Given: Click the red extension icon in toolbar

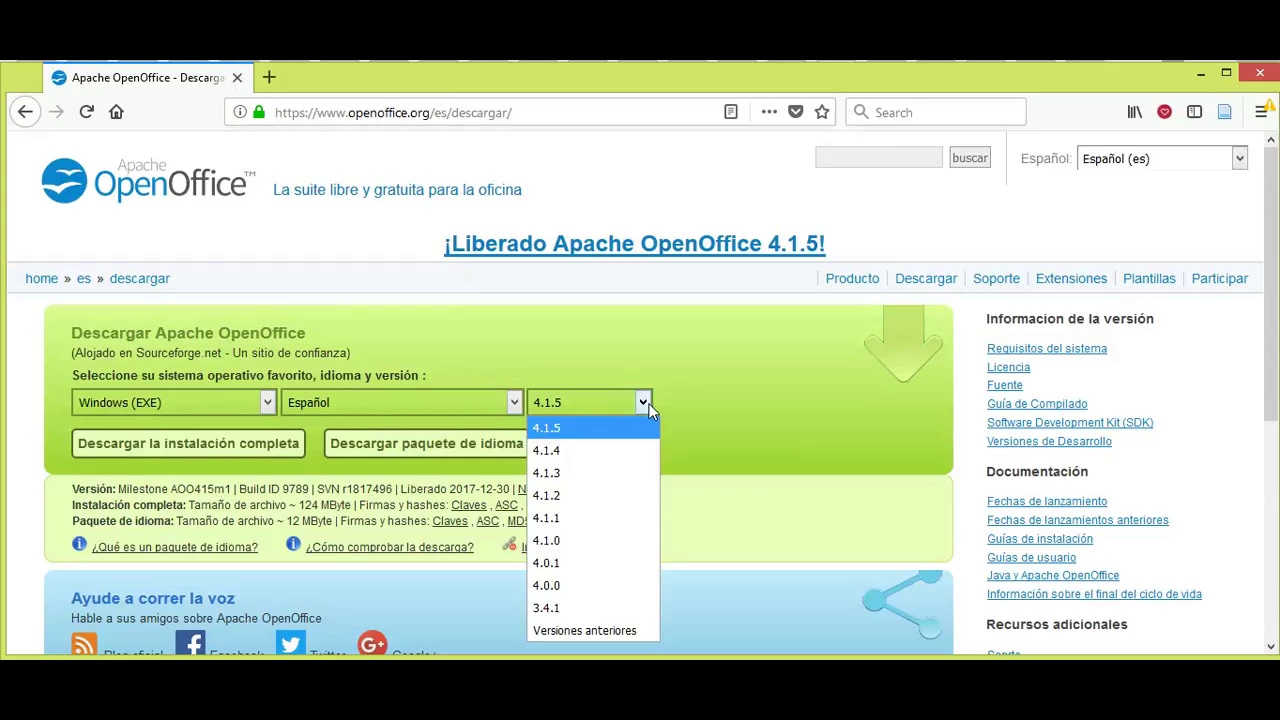Looking at the screenshot, I should [x=1164, y=112].
